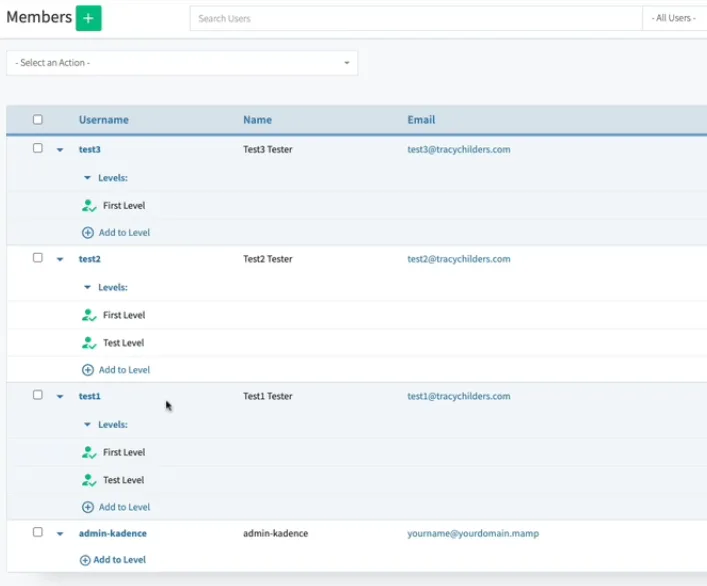Collapse the test1 row arrow
Image resolution: width=707 pixels, height=586 pixels.
click(60, 397)
